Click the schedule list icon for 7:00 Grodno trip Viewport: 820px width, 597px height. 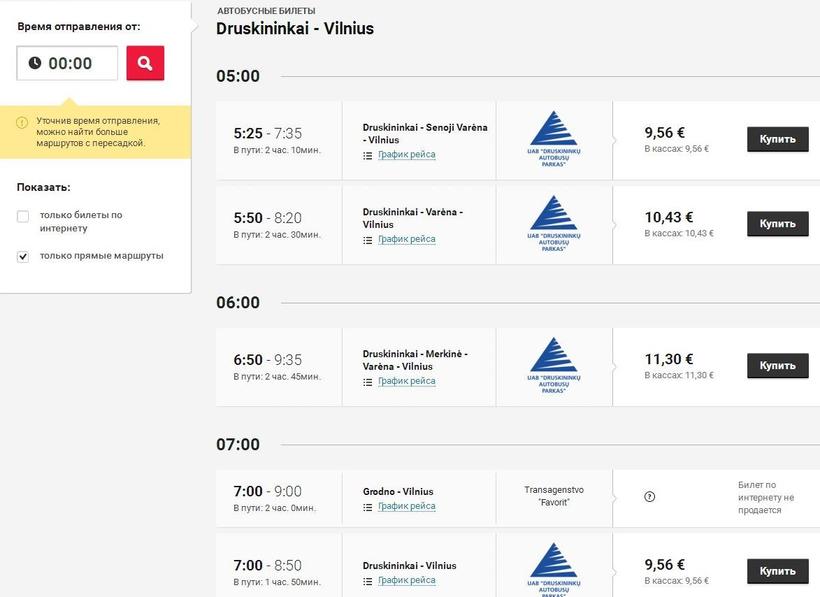coord(368,507)
